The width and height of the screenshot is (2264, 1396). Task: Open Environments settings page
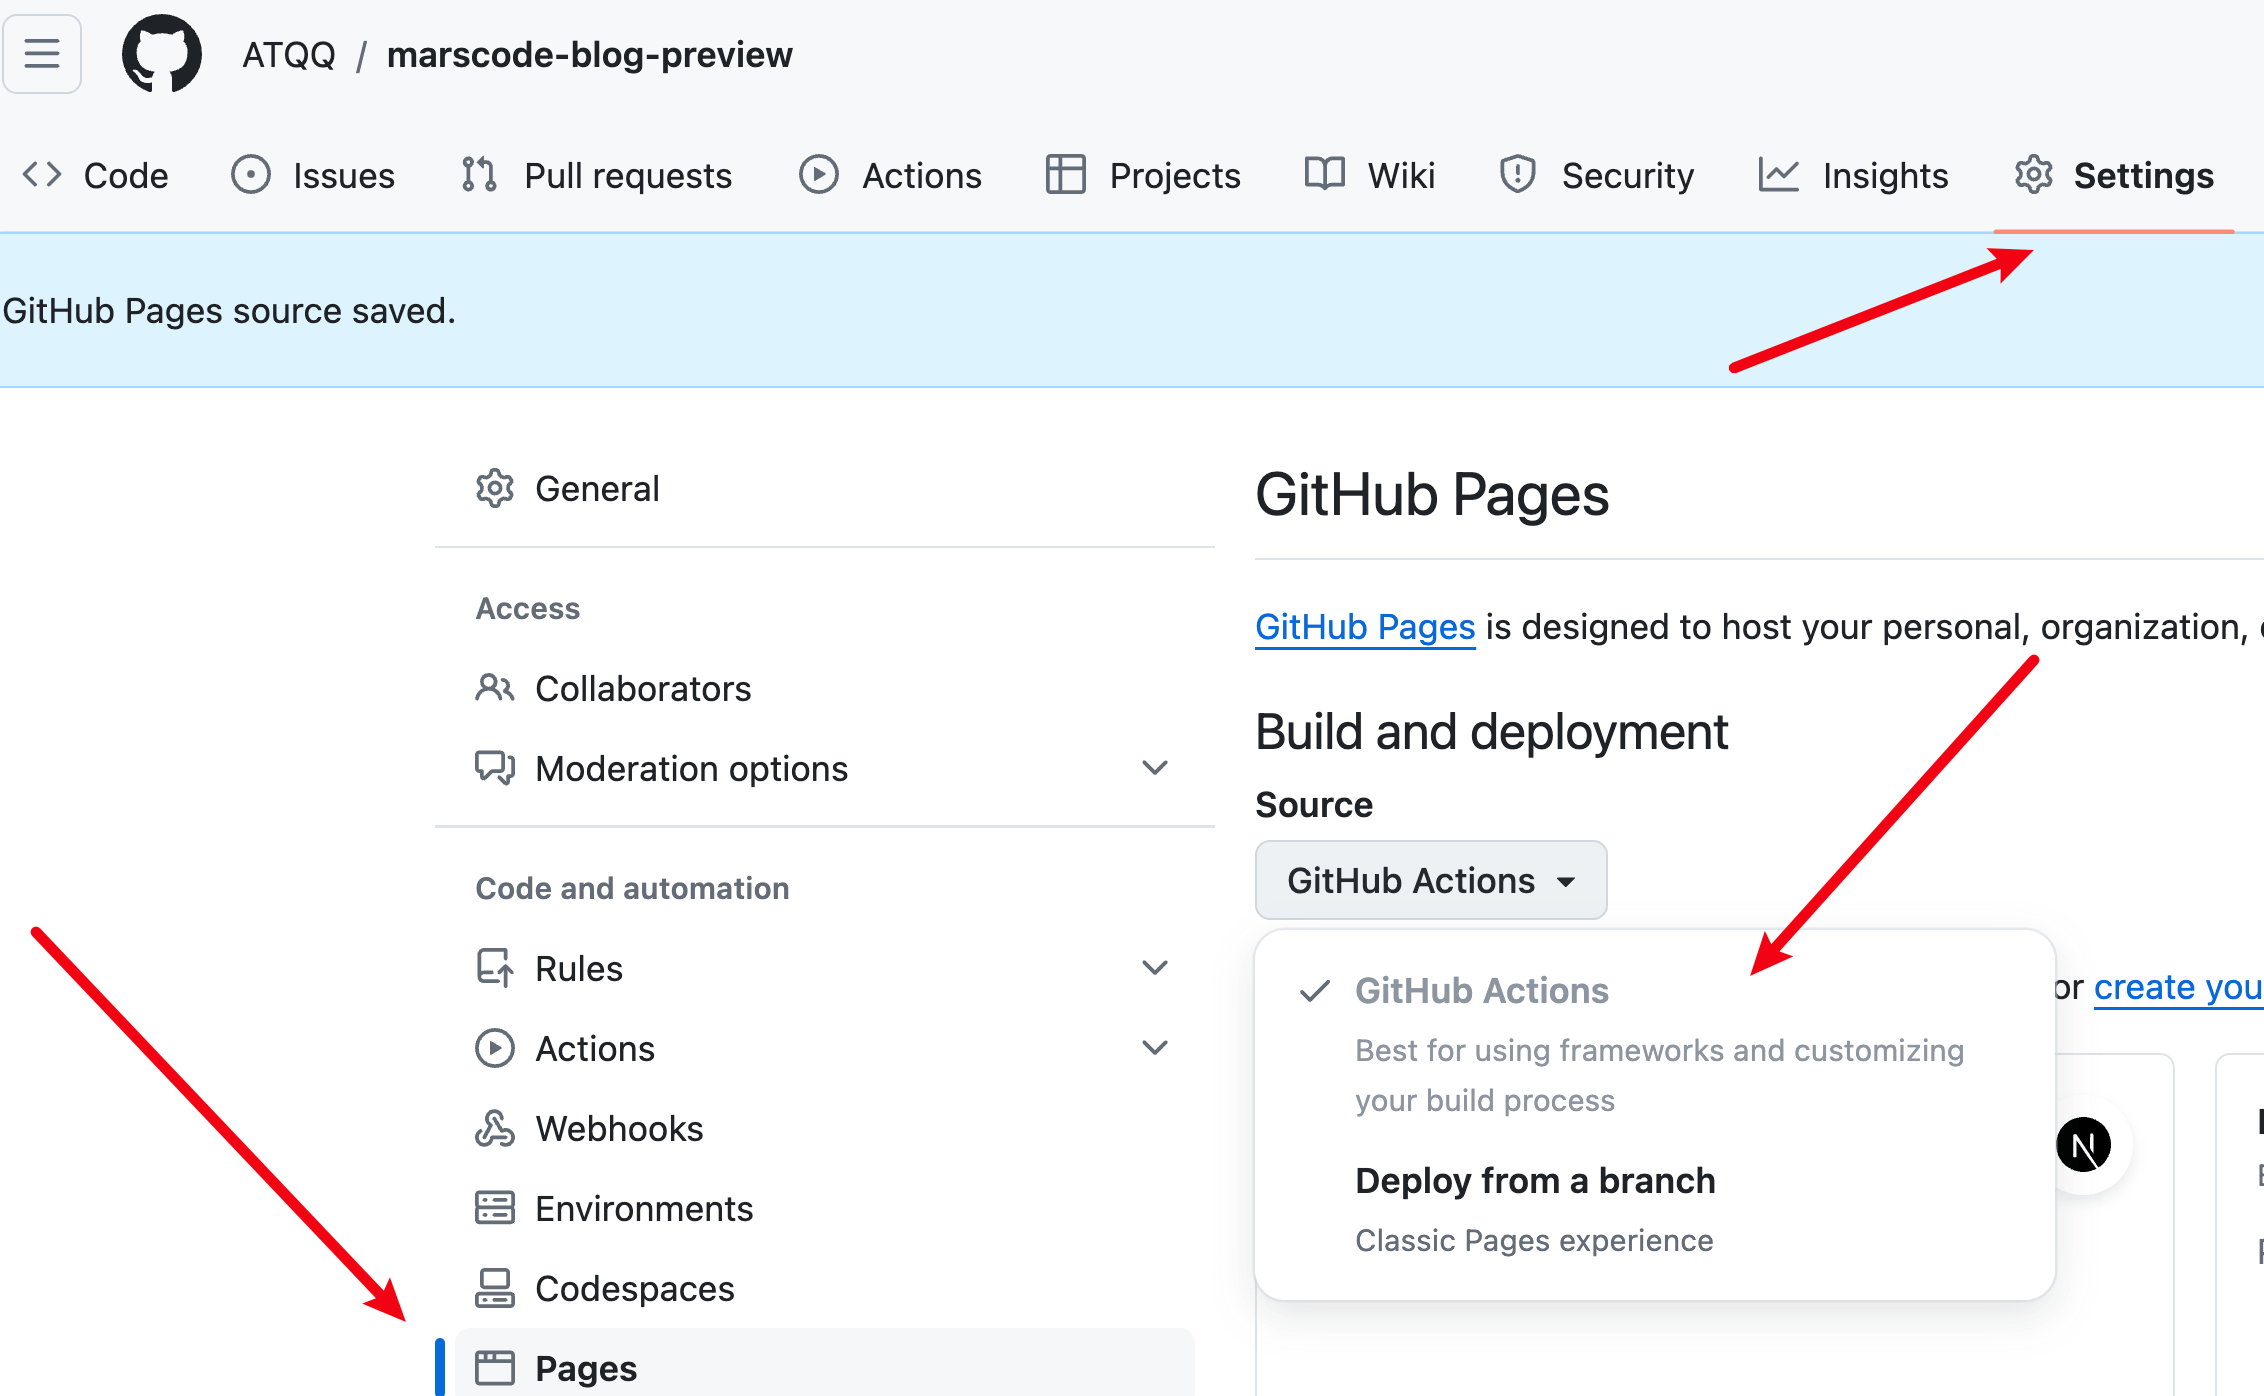825,1209
